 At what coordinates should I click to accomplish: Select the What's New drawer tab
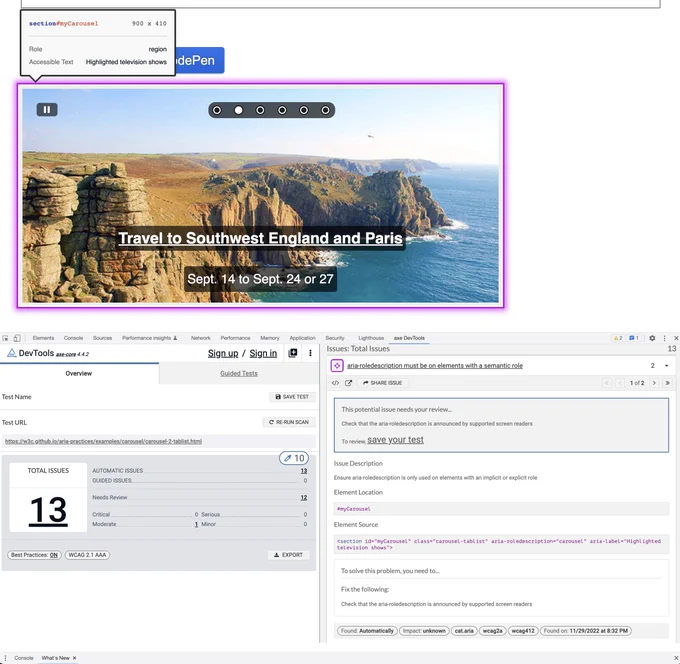pyautogui.click(x=56, y=658)
